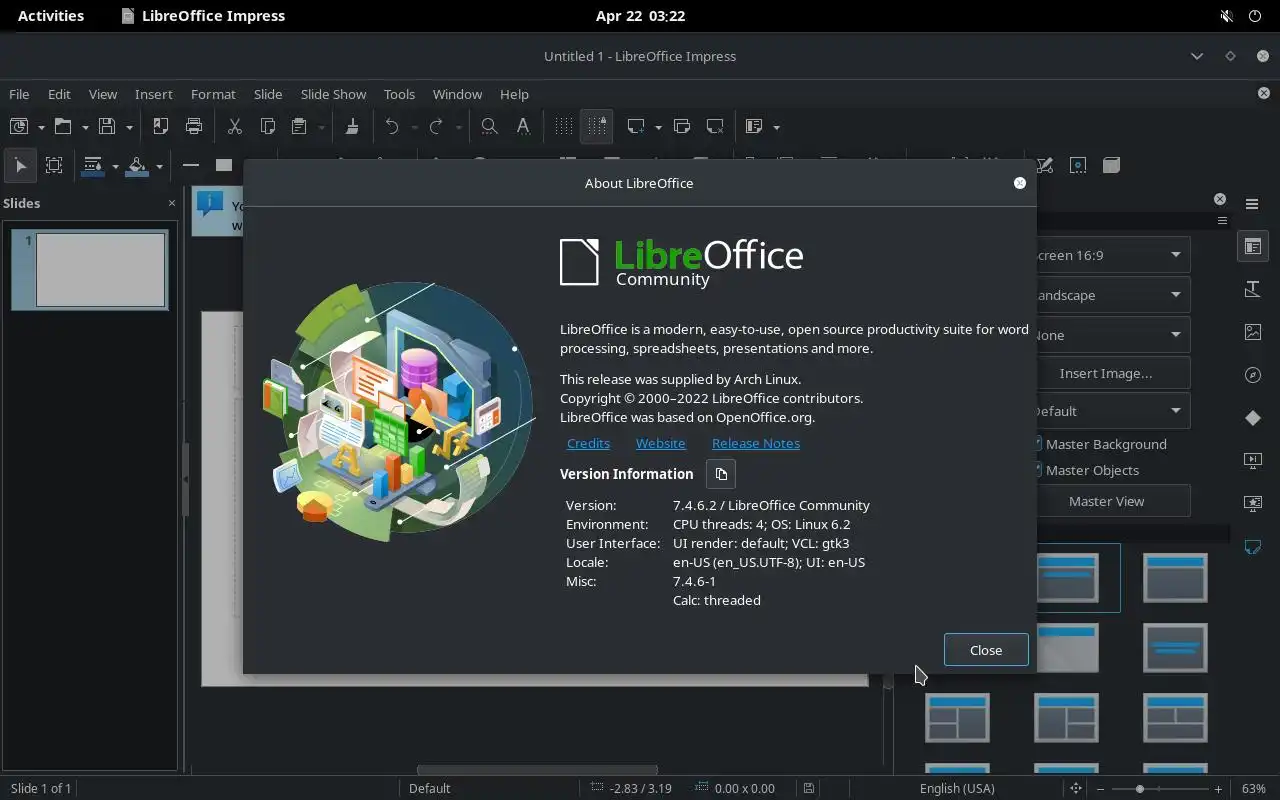Click the Cut scissors icon
Screen dimensions: 1280x800
point(235,126)
